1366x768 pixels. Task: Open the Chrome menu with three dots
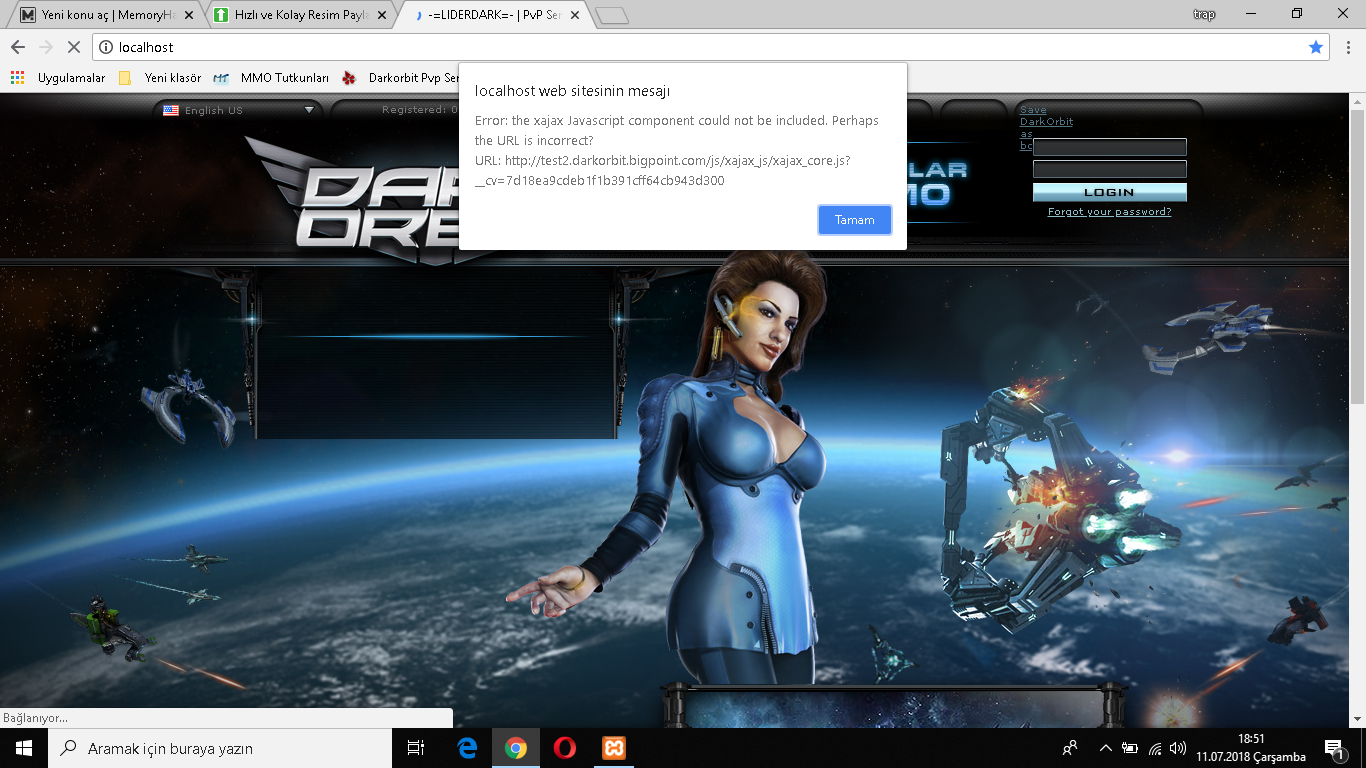pyautogui.click(x=1348, y=47)
